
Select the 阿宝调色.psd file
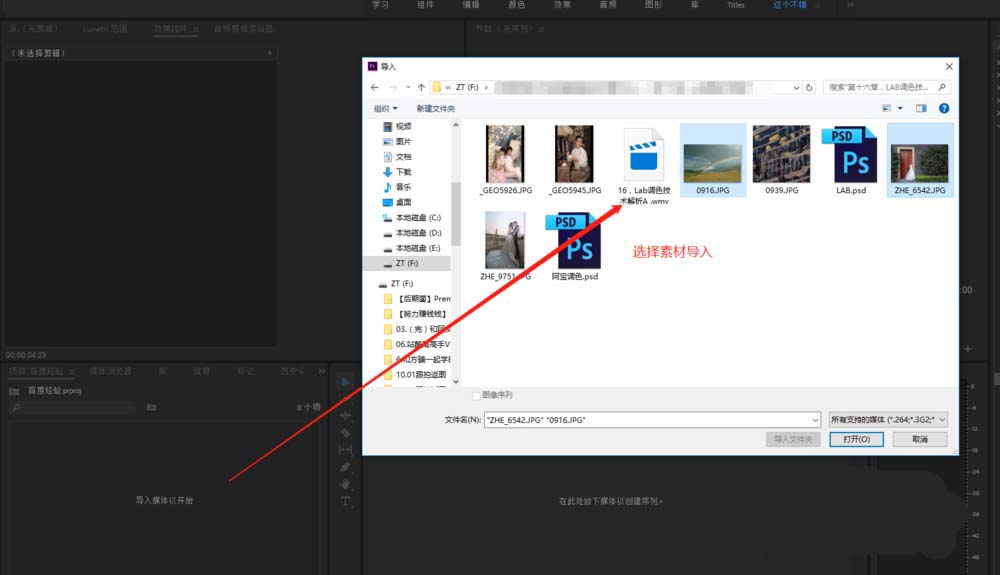pos(574,247)
